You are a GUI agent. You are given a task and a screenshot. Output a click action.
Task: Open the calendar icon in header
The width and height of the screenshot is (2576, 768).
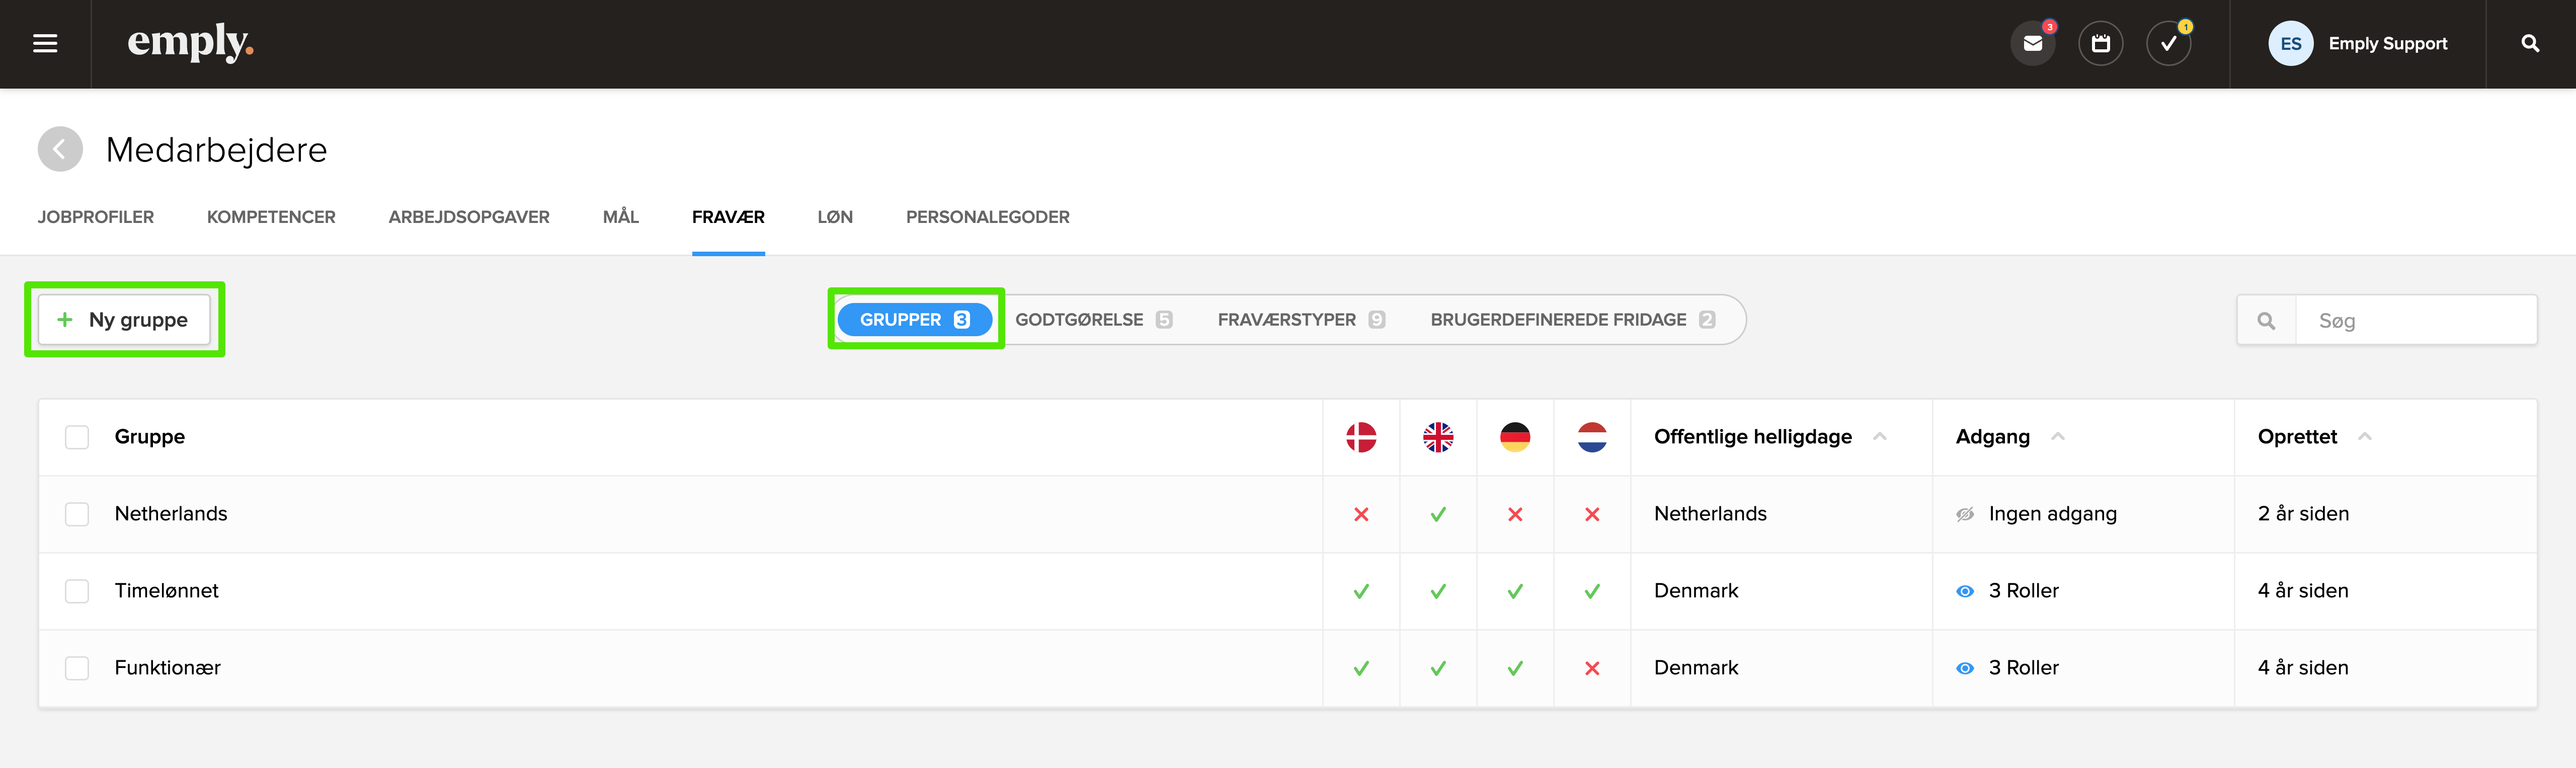[x=2100, y=44]
